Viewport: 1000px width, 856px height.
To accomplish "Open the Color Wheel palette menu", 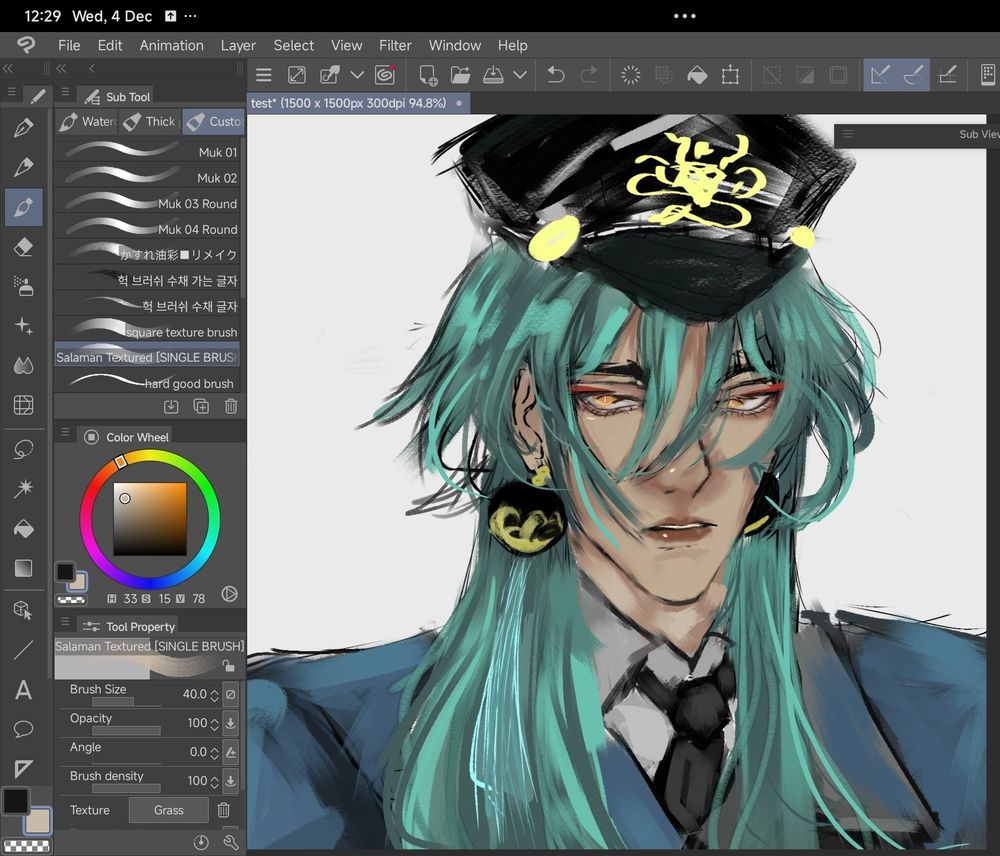I will (65, 432).
